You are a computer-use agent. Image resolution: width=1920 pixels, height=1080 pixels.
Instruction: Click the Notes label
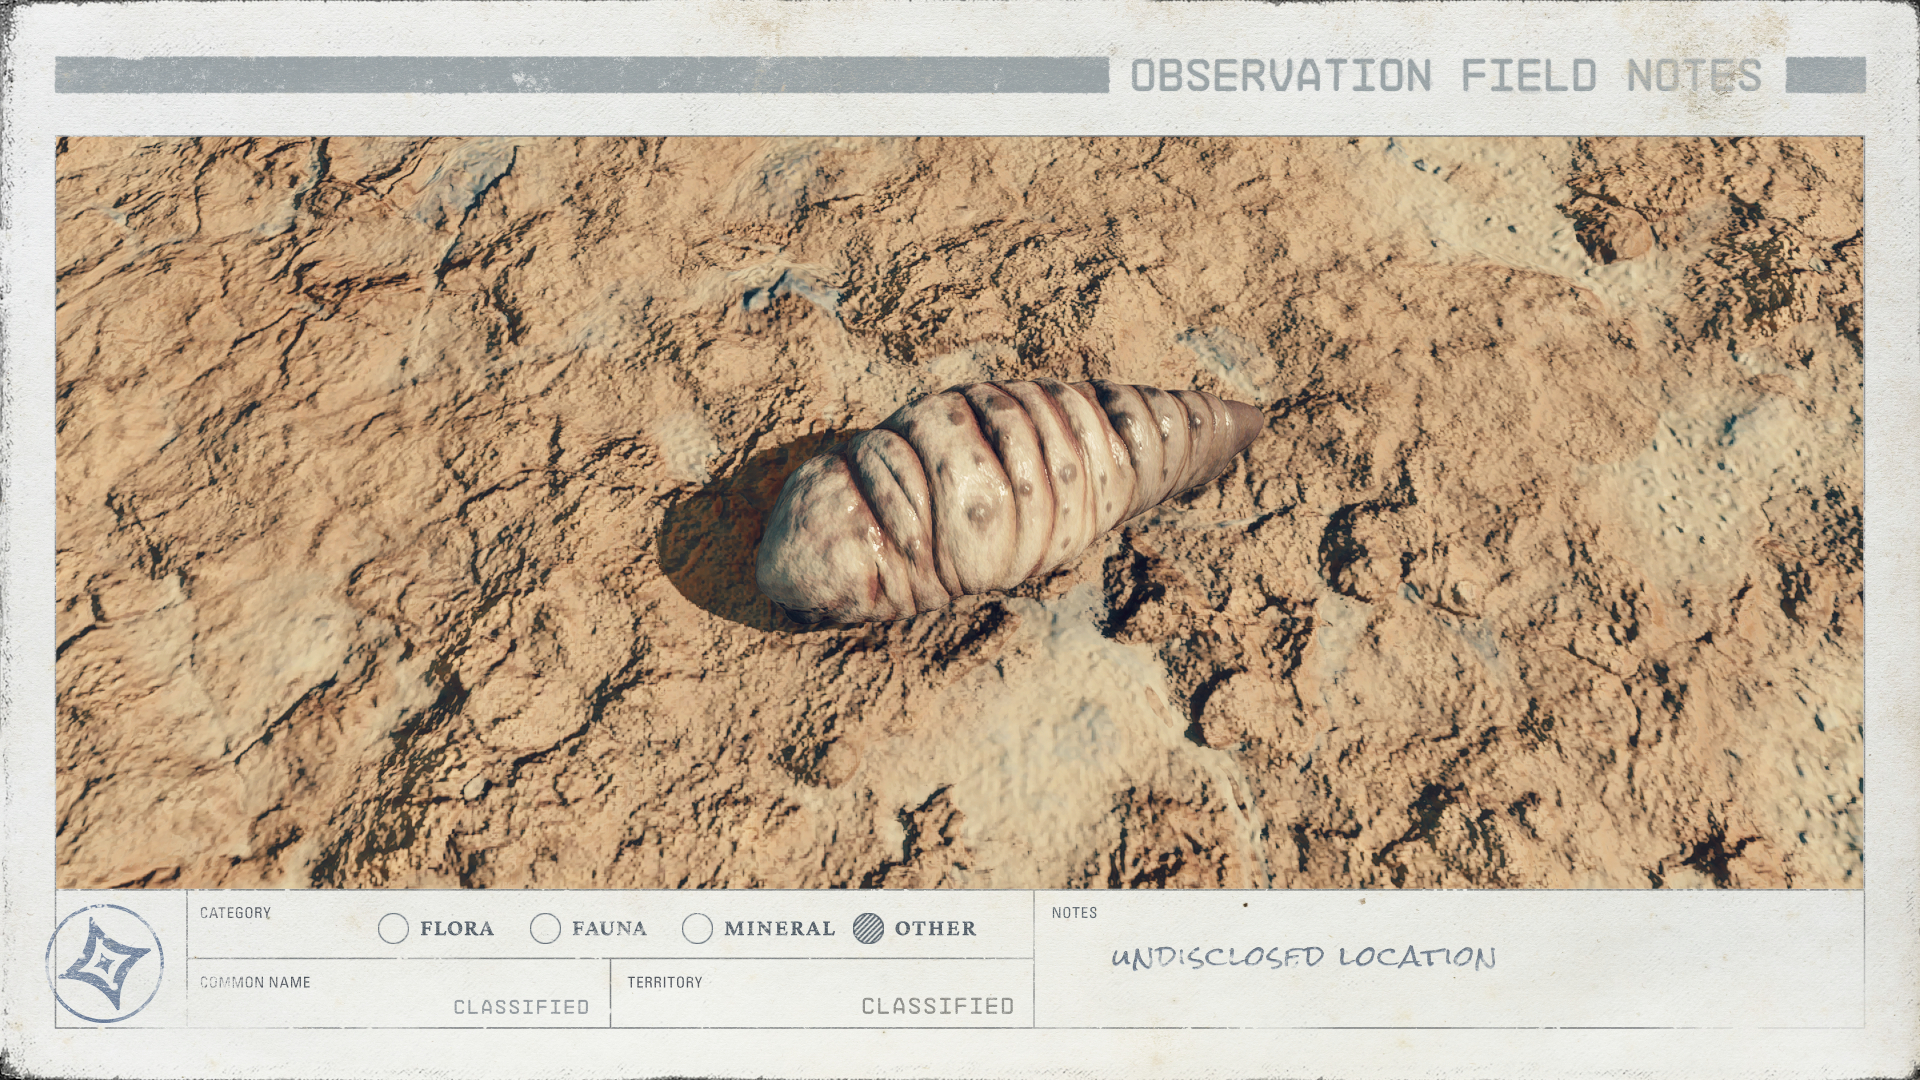point(1074,913)
